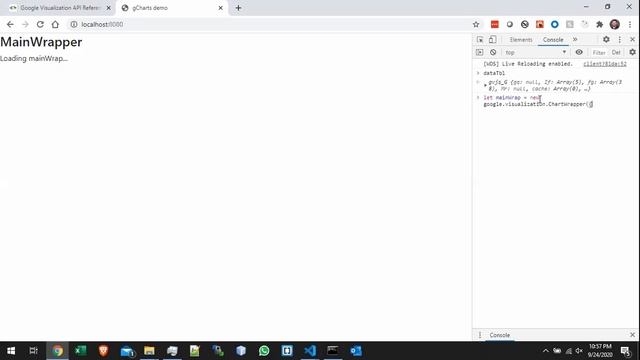
Task: Open File Explorer from the taskbar
Action: (149, 351)
